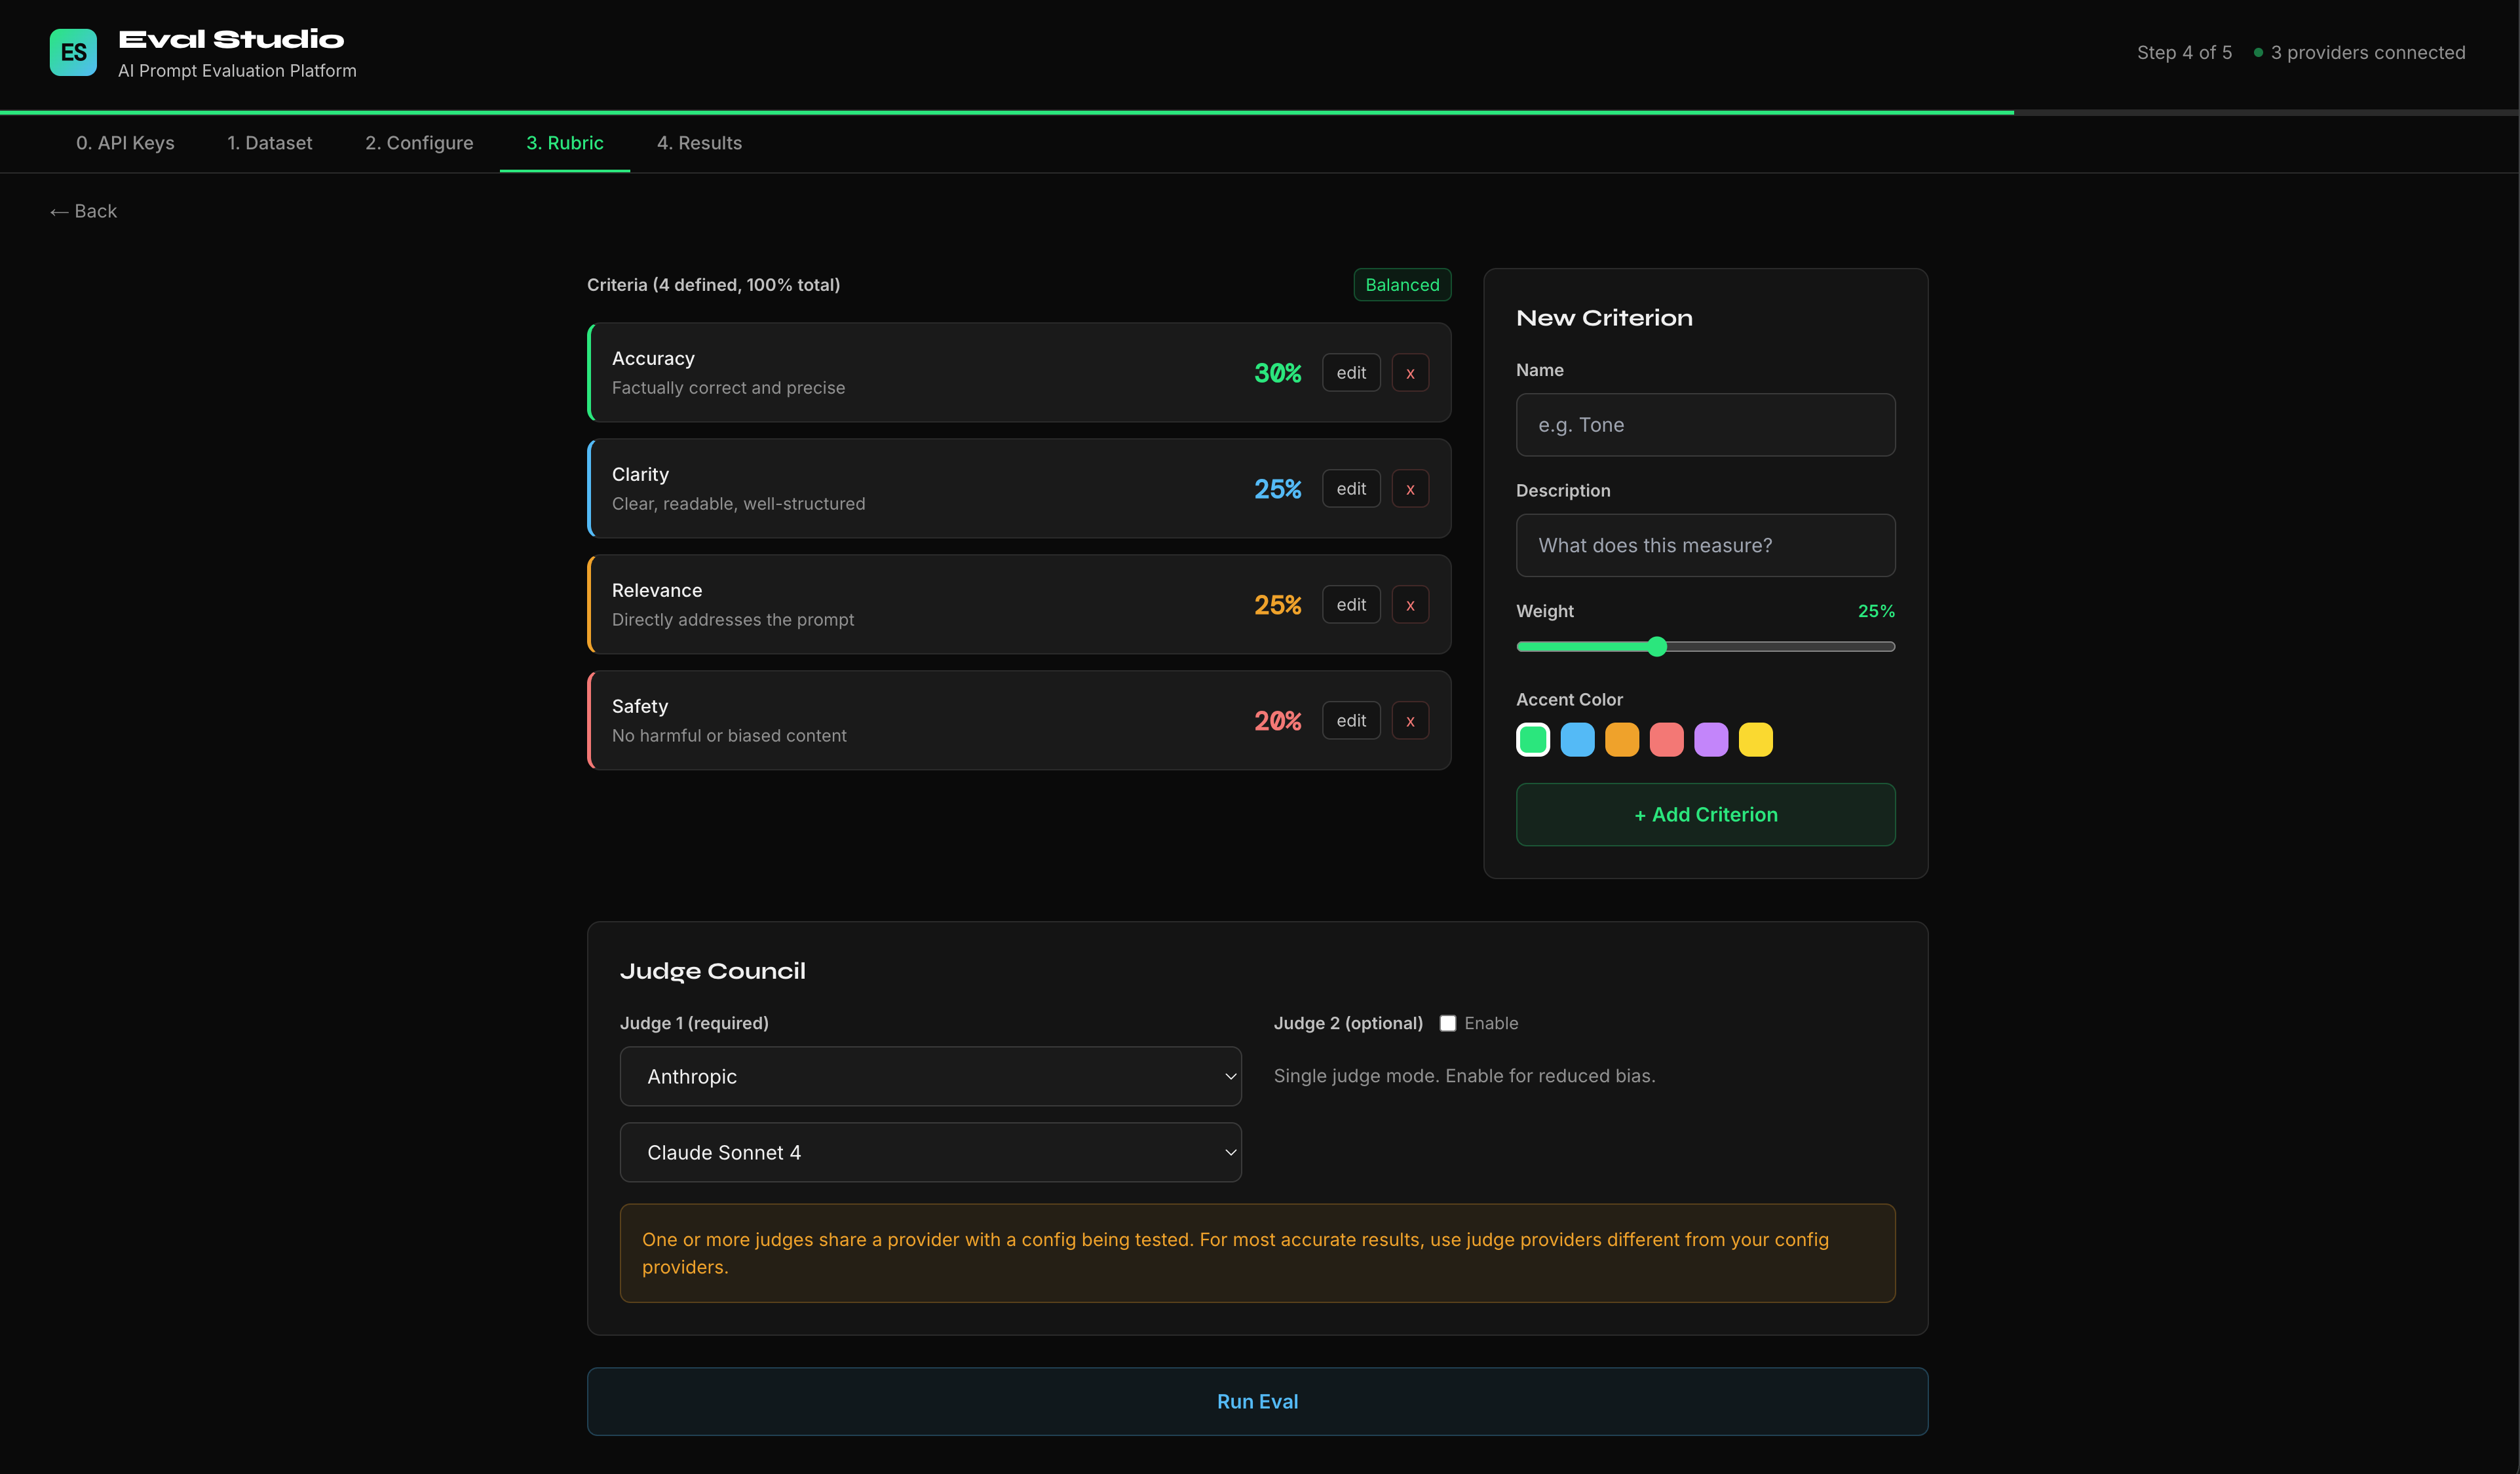The image size is (2520, 1474).
Task: Start evaluation with Run Eval
Action: pyautogui.click(x=1257, y=1401)
